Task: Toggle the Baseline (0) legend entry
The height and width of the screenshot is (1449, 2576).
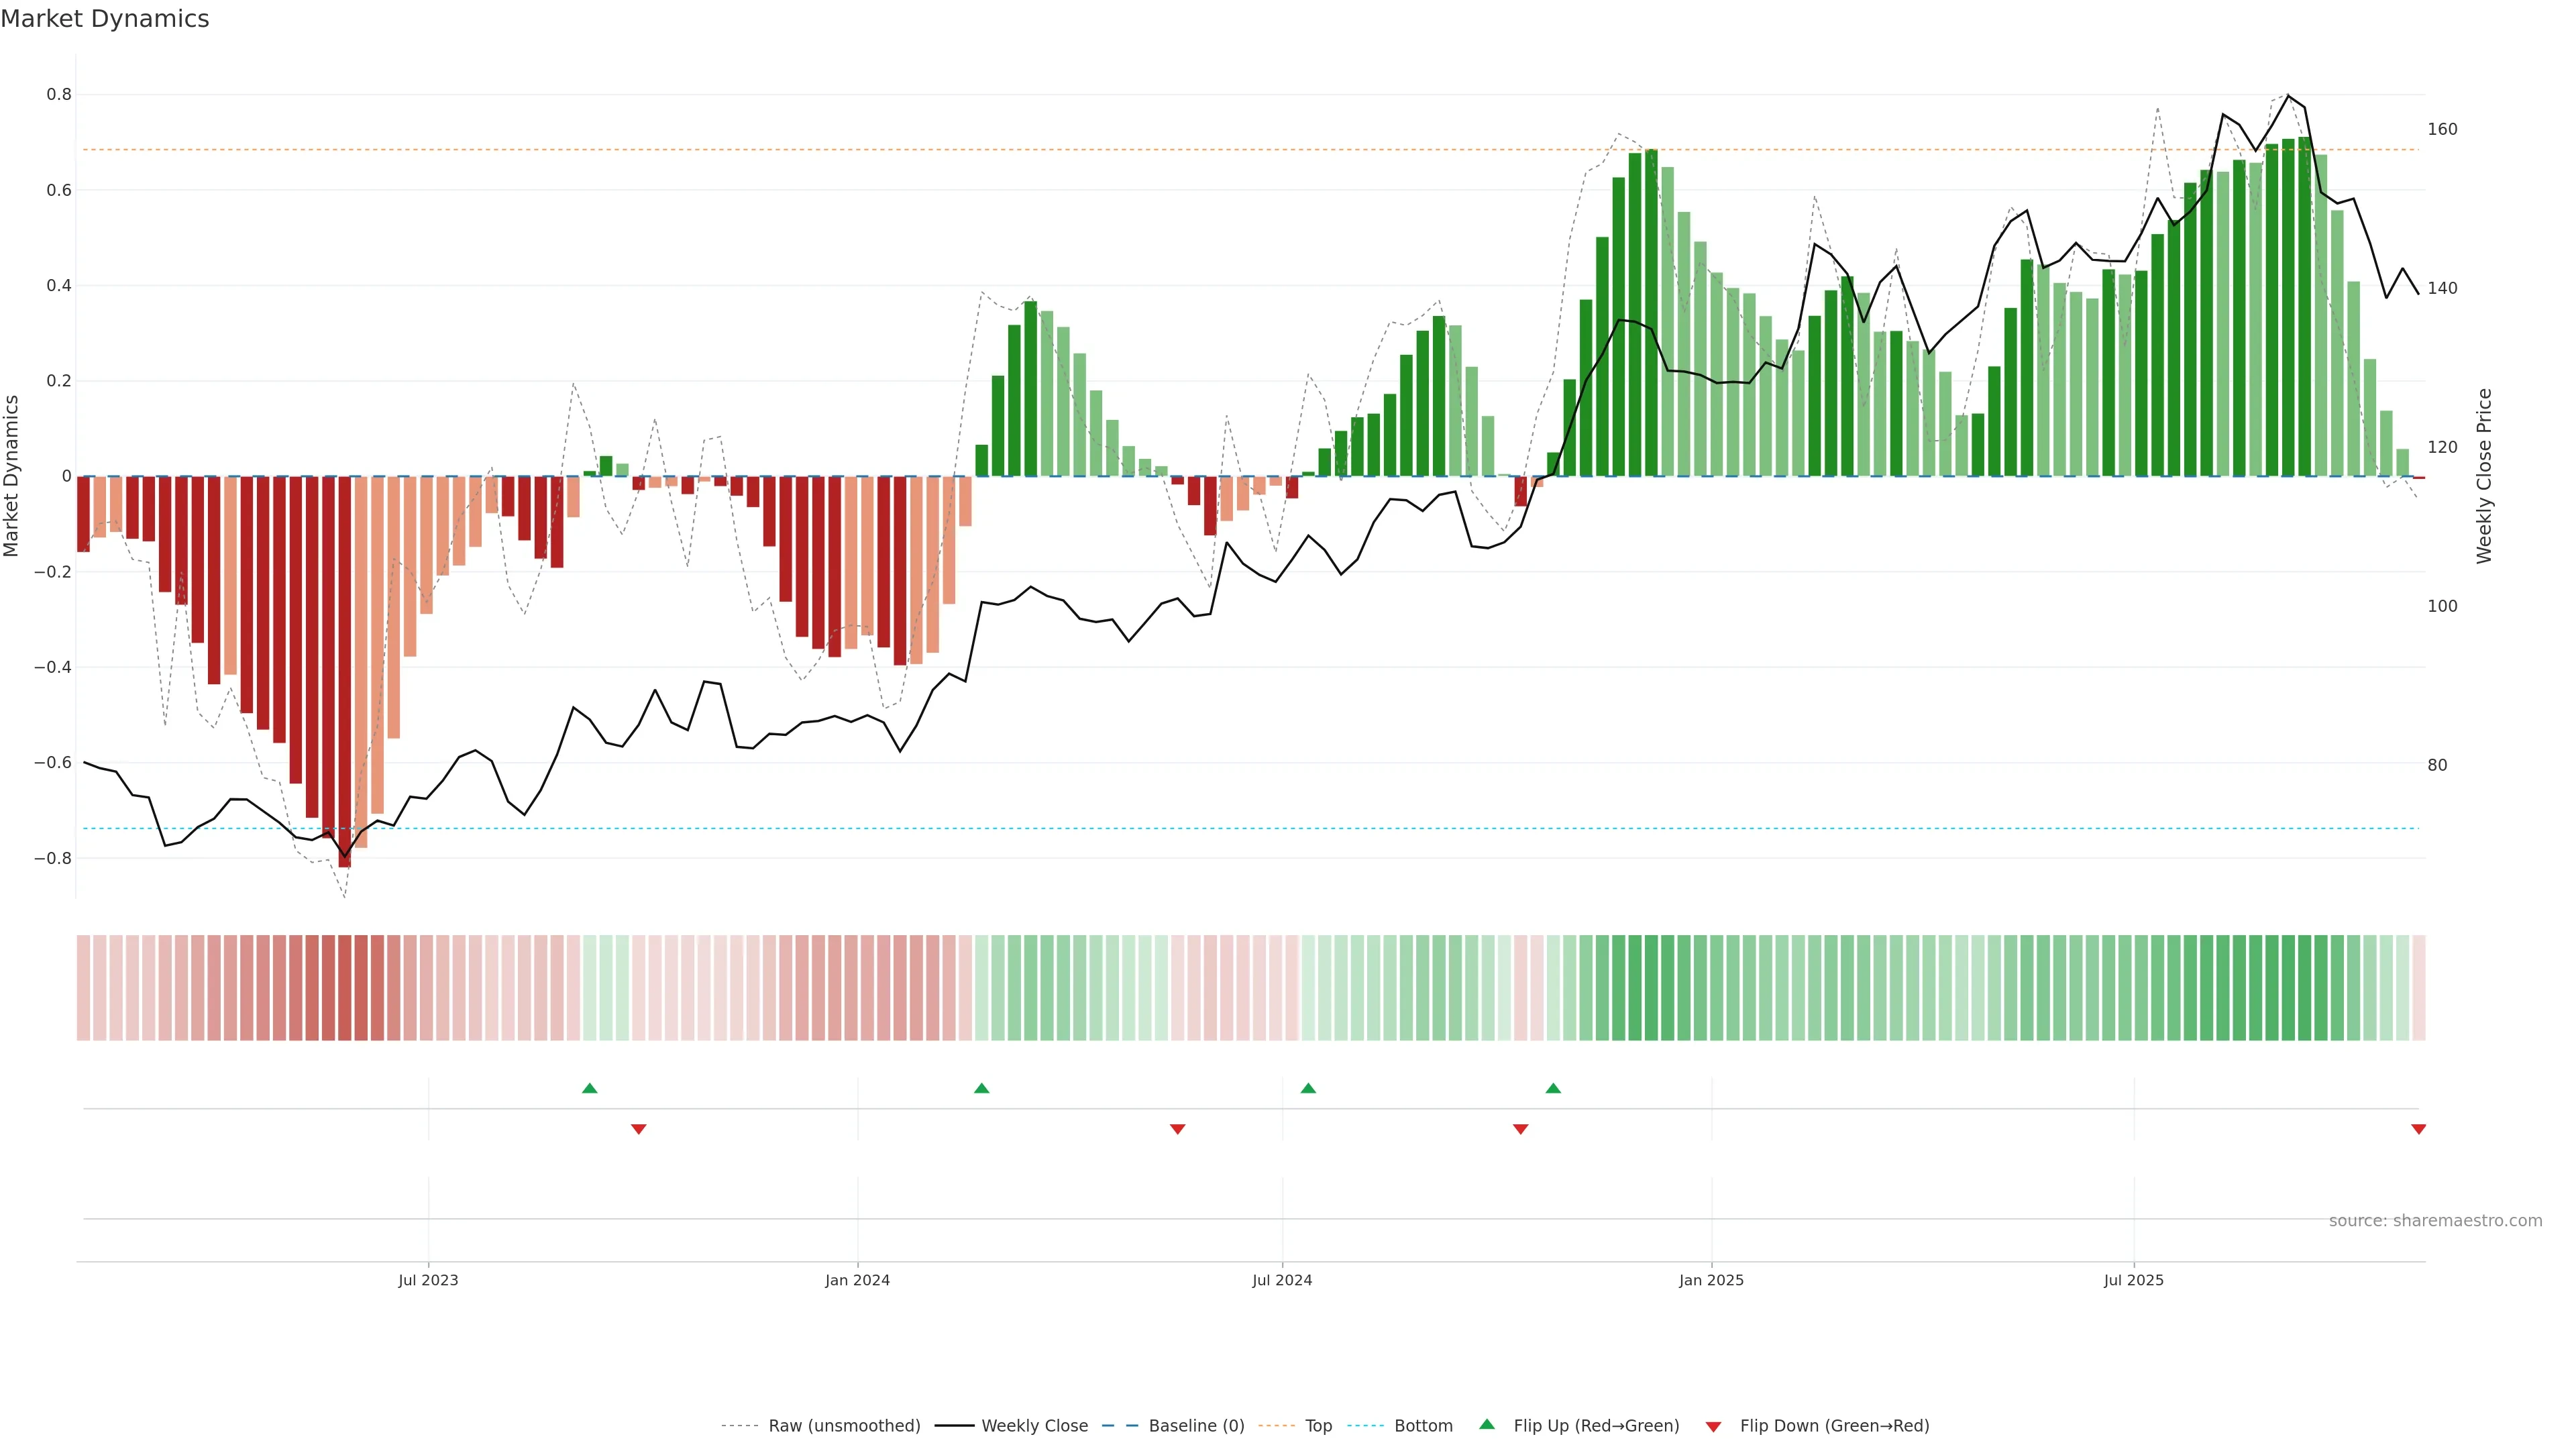Action: coord(1196,1425)
